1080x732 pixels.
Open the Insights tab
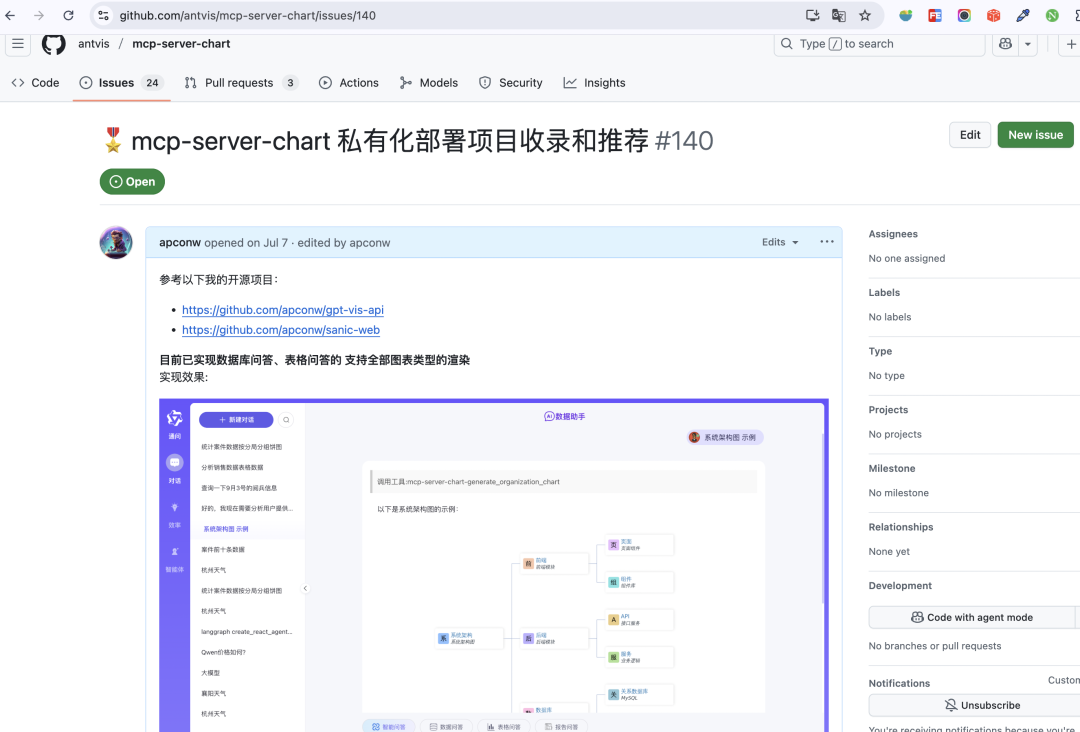[x=594, y=82]
